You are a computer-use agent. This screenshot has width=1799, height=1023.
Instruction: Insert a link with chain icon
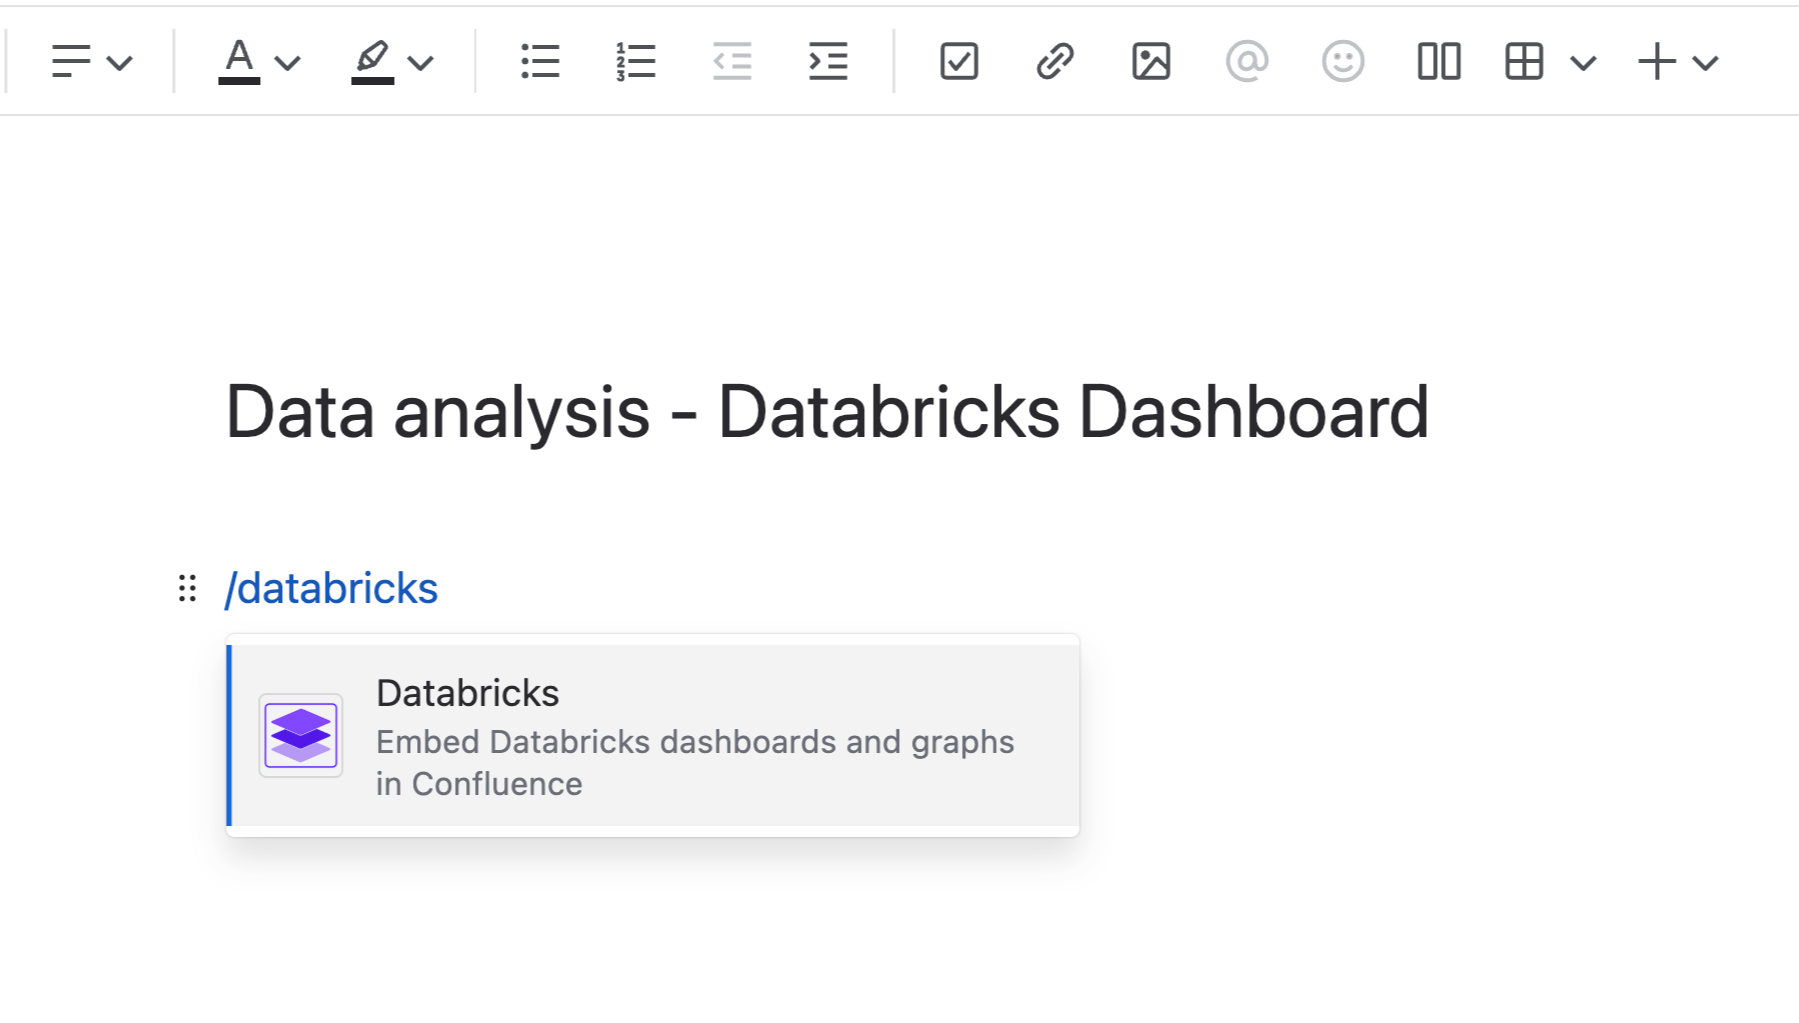pos(1055,62)
